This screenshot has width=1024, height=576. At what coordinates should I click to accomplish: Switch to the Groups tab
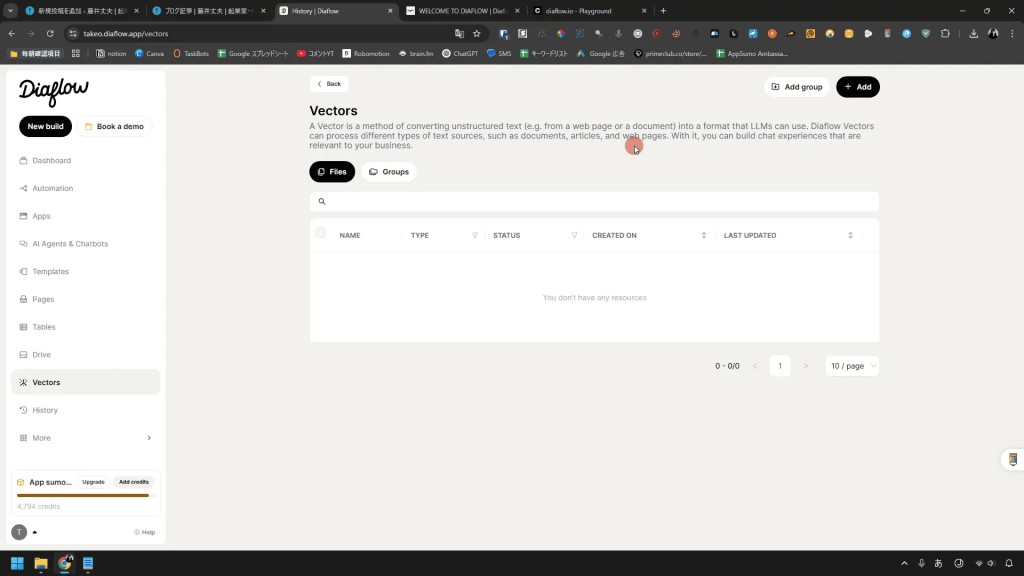(x=389, y=172)
